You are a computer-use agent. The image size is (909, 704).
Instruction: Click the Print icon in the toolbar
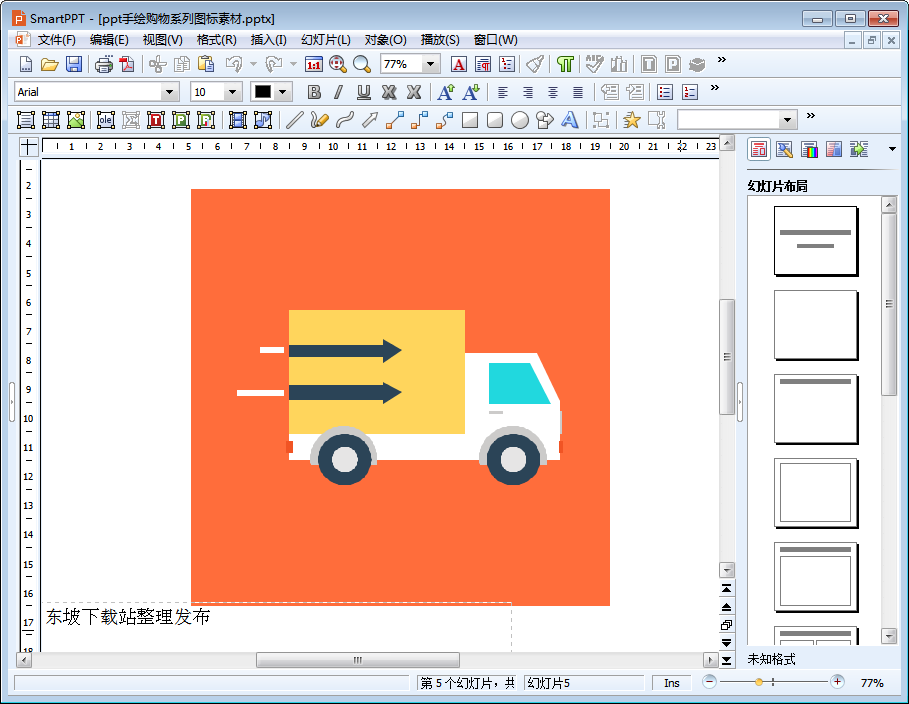(104, 64)
